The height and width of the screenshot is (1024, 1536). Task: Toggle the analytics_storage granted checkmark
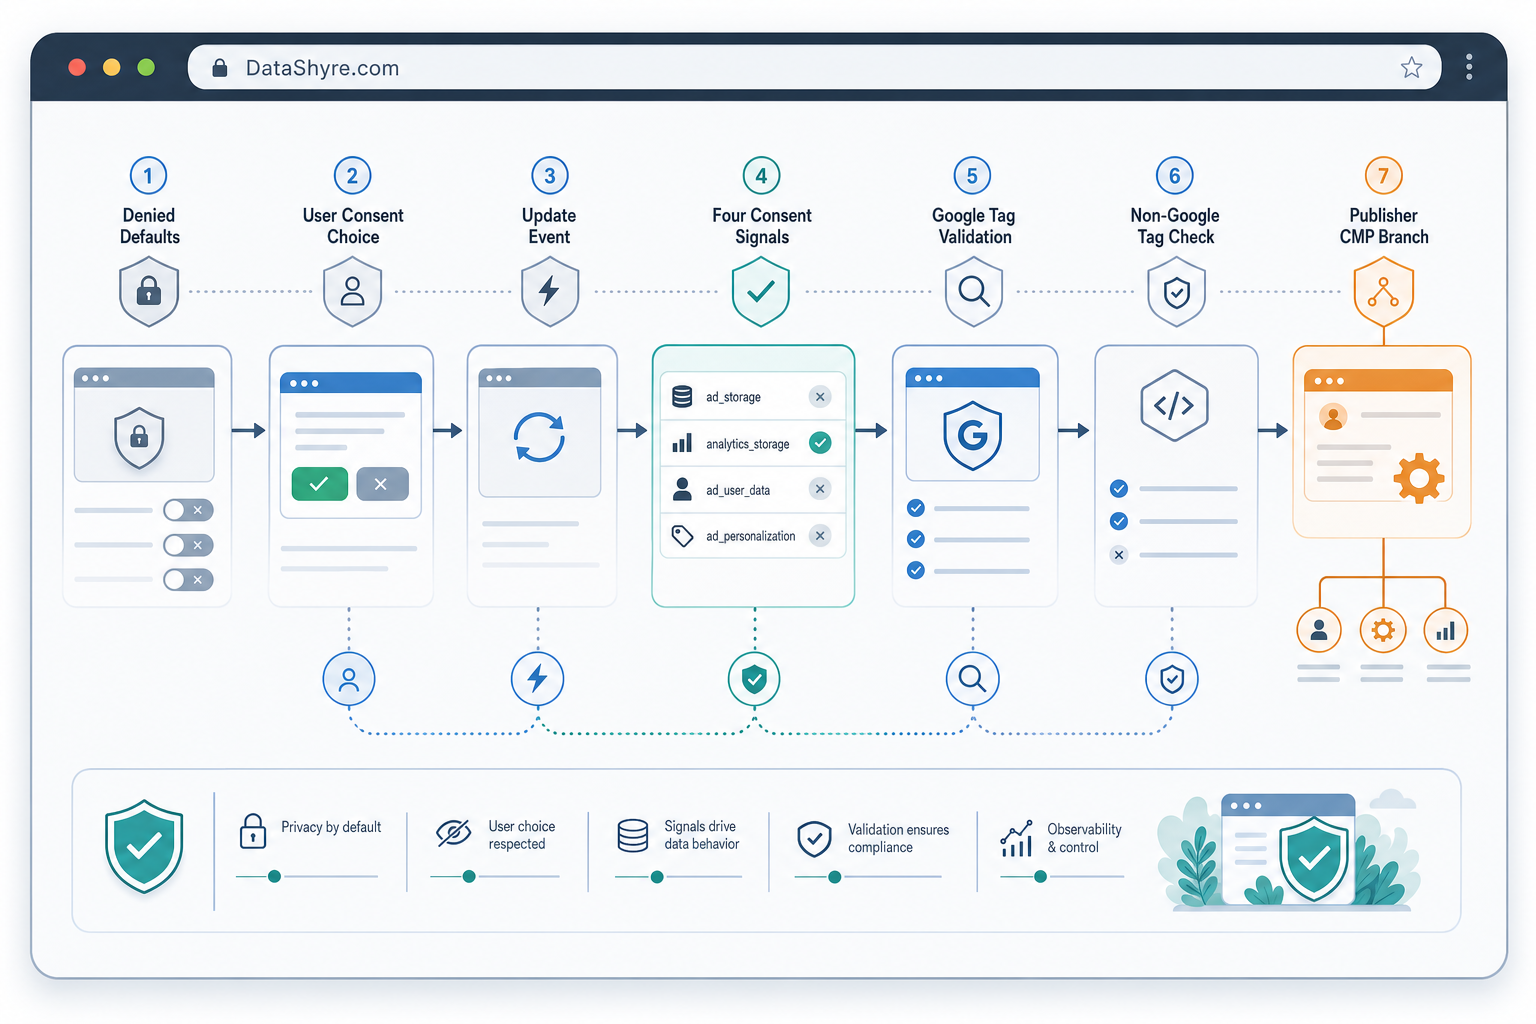(x=820, y=443)
